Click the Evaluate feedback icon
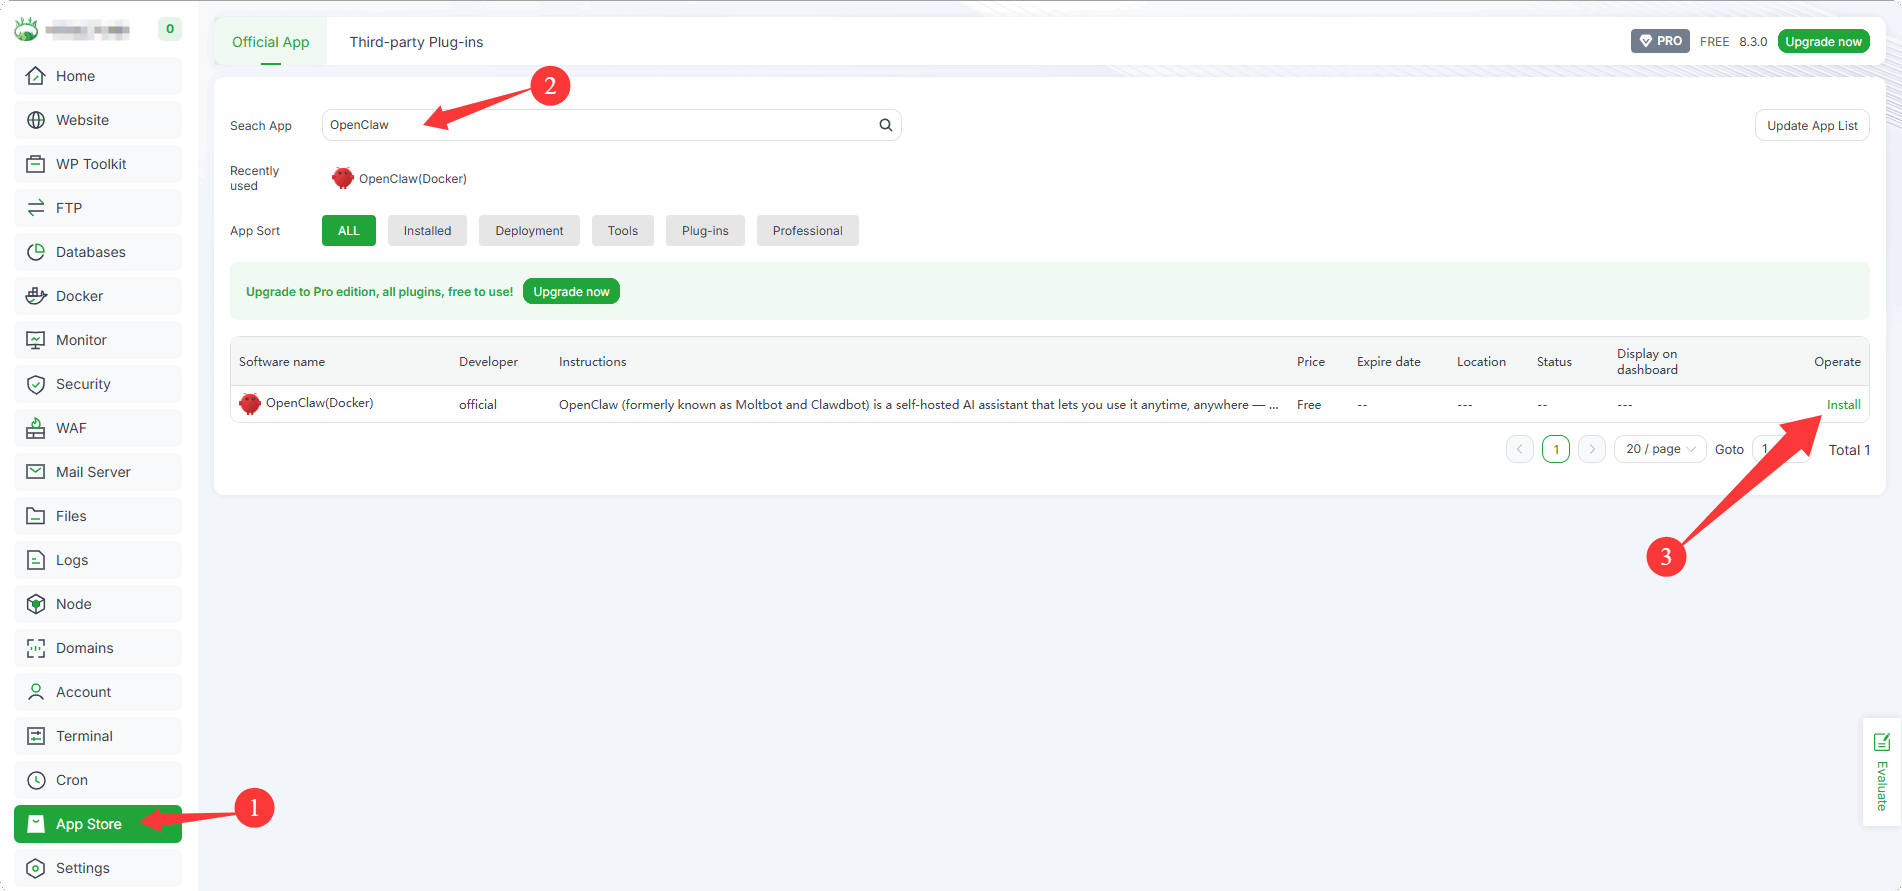Viewport: 1902px width, 891px height. click(1882, 742)
